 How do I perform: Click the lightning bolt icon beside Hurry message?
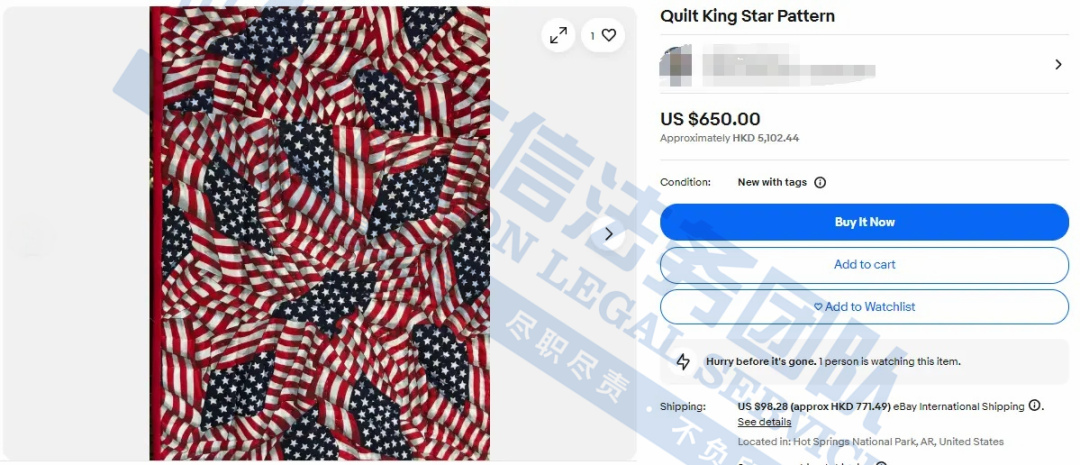(683, 362)
